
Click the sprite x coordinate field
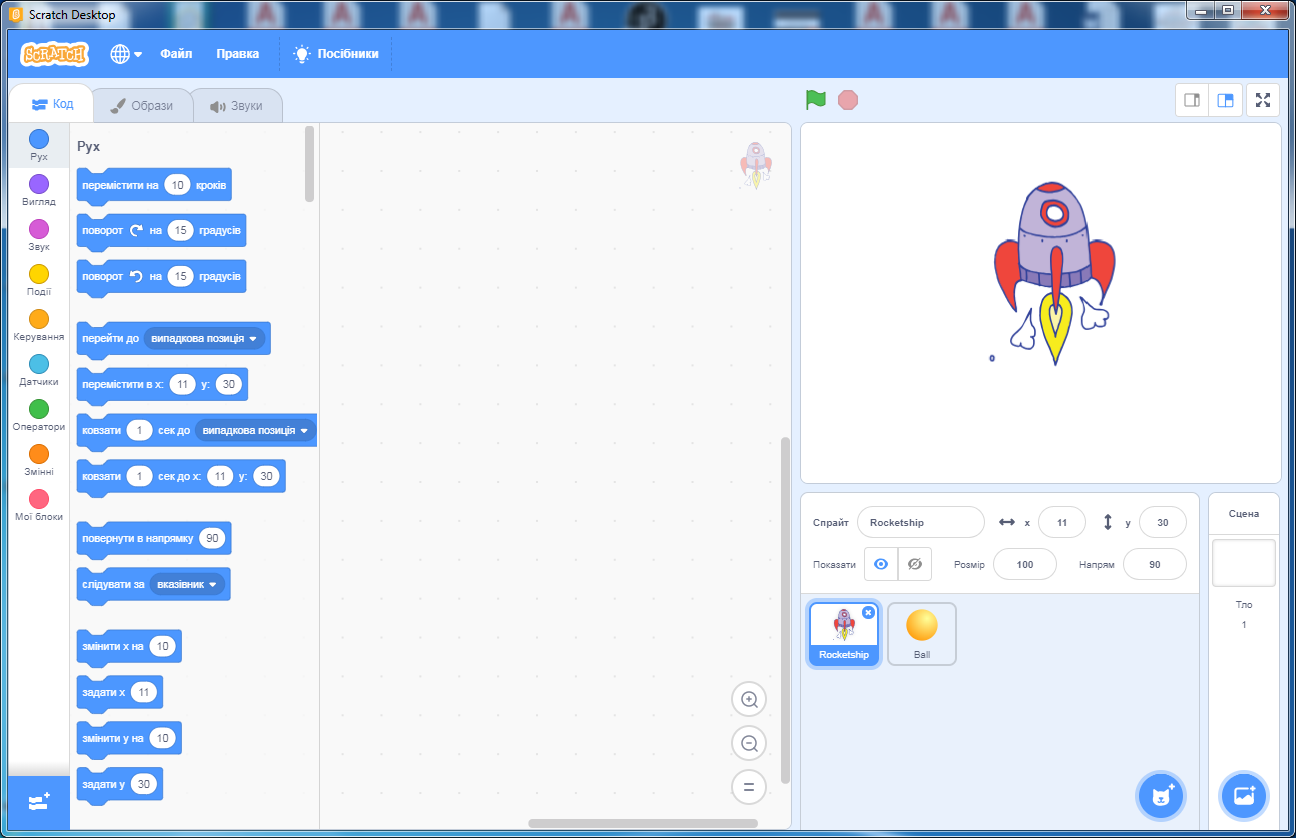[x=1062, y=522]
